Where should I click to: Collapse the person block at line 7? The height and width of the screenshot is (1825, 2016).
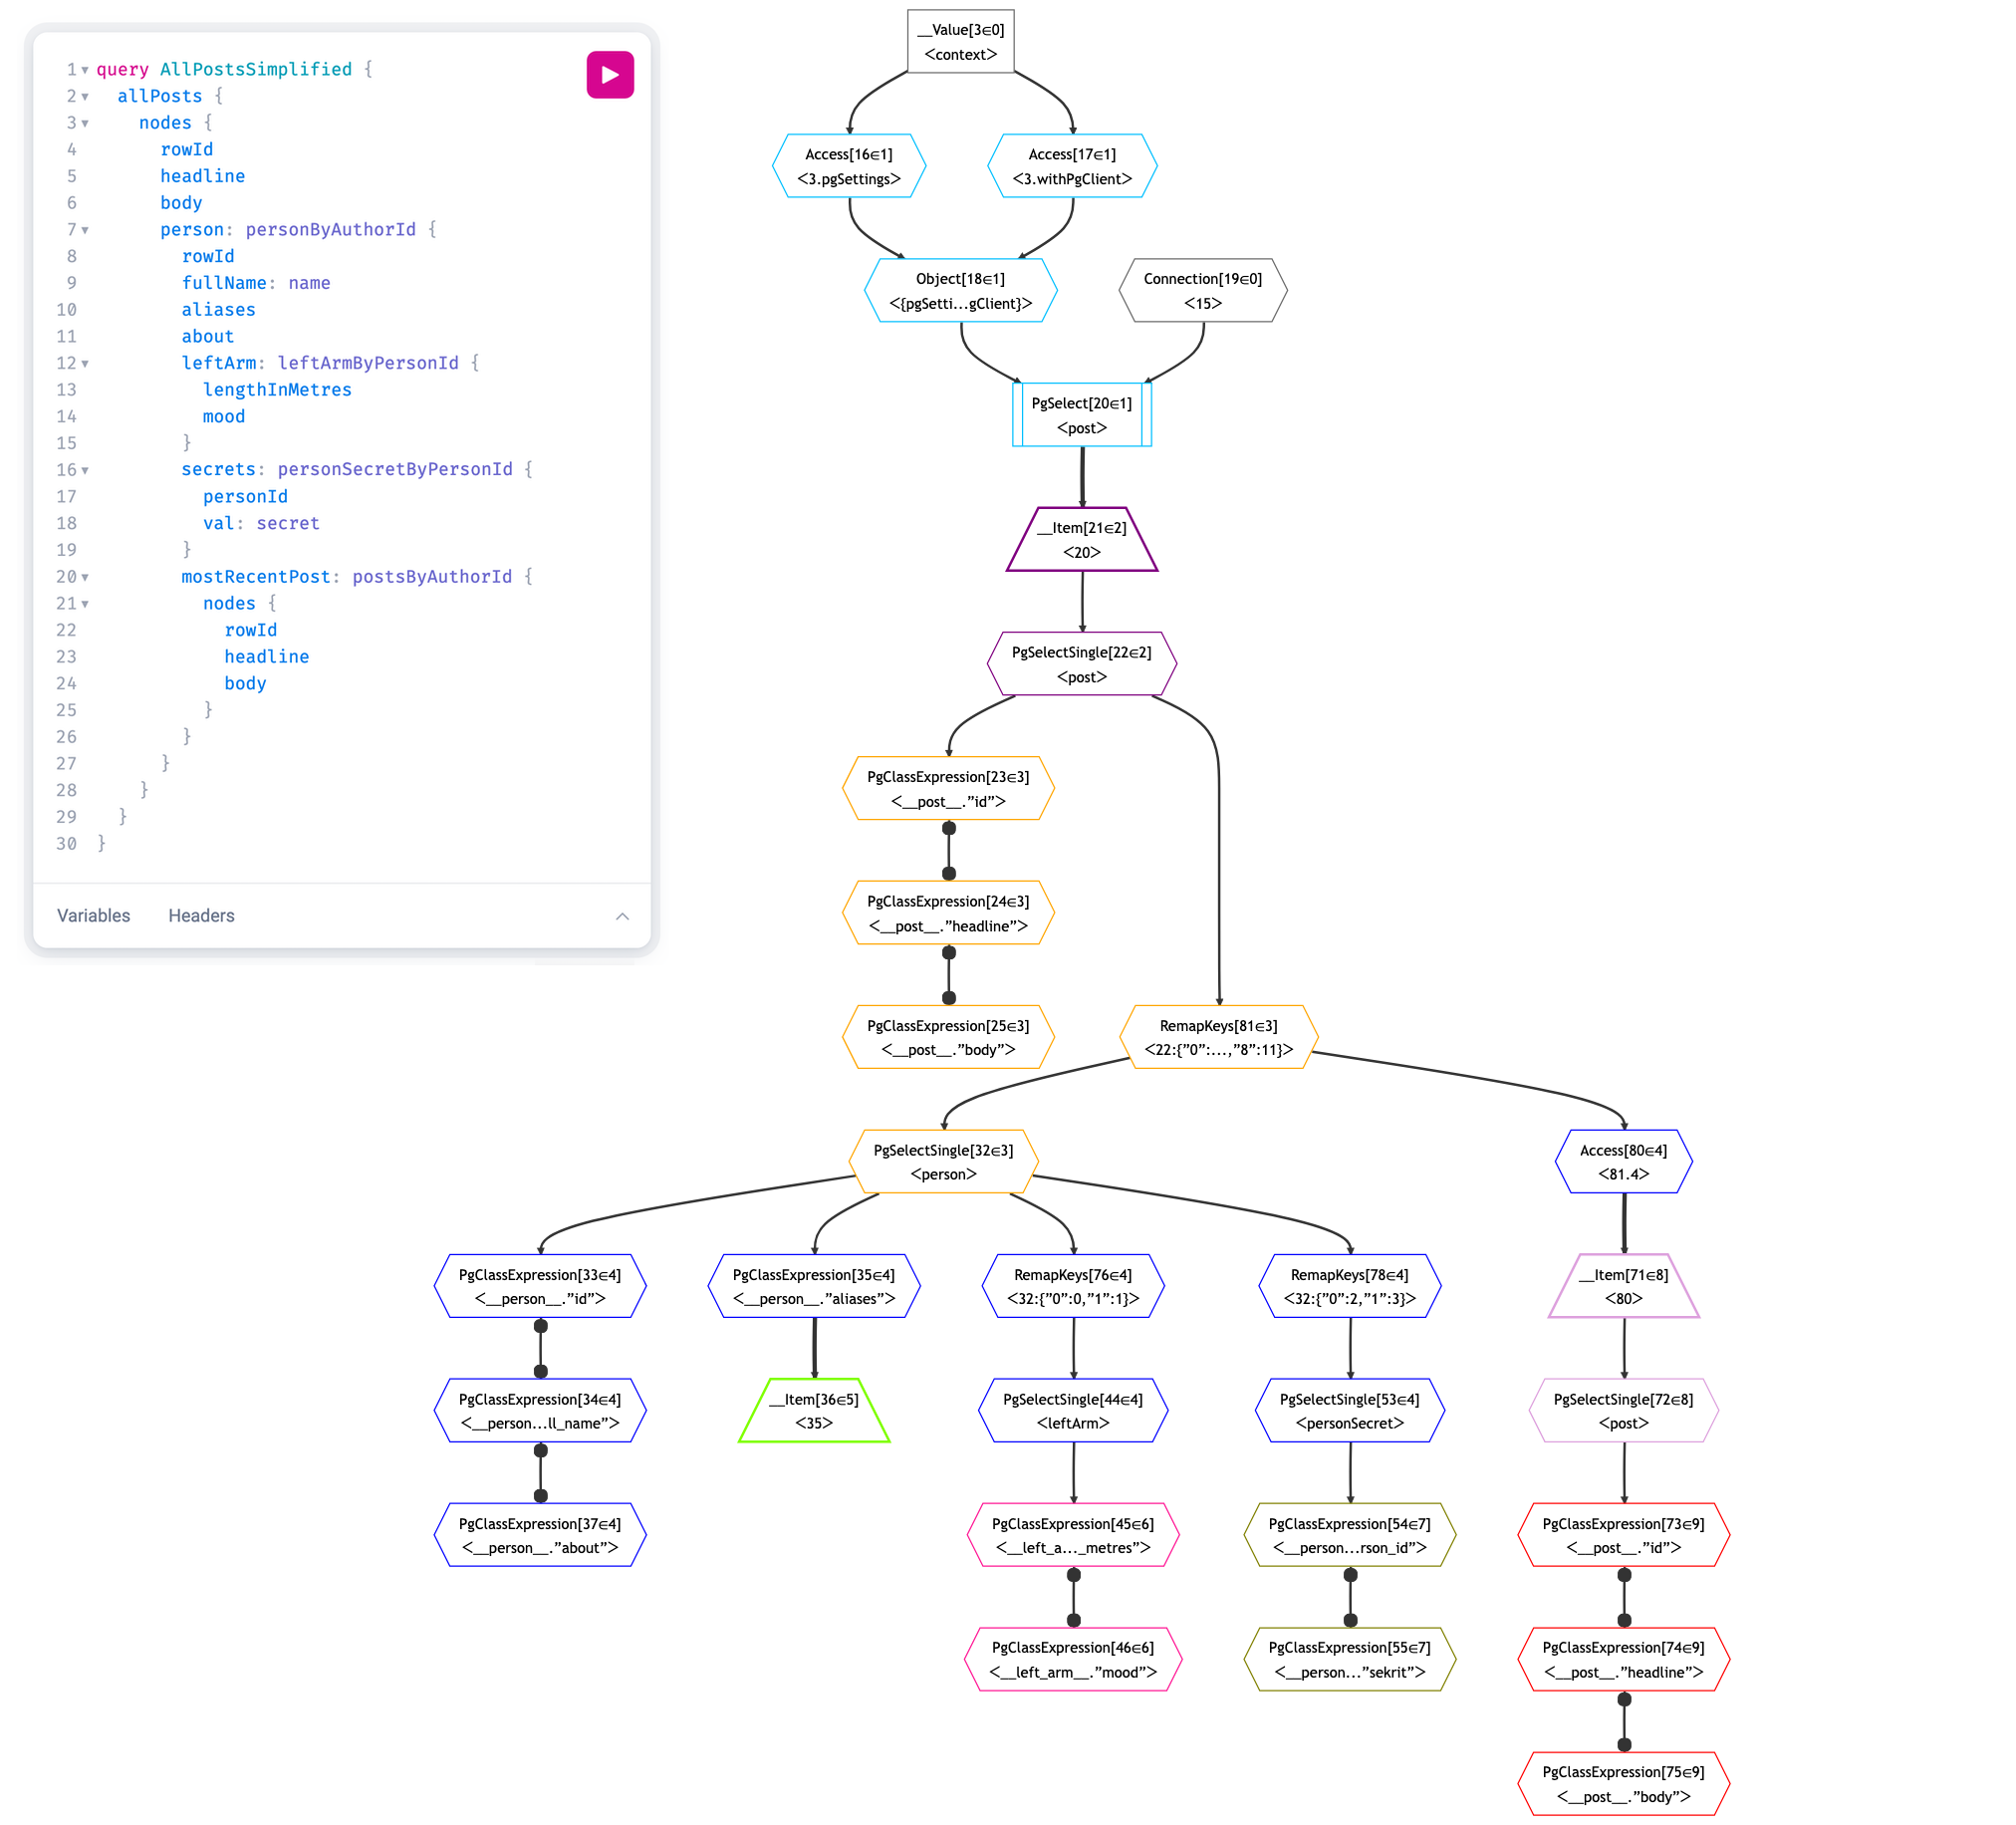click(85, 230)
